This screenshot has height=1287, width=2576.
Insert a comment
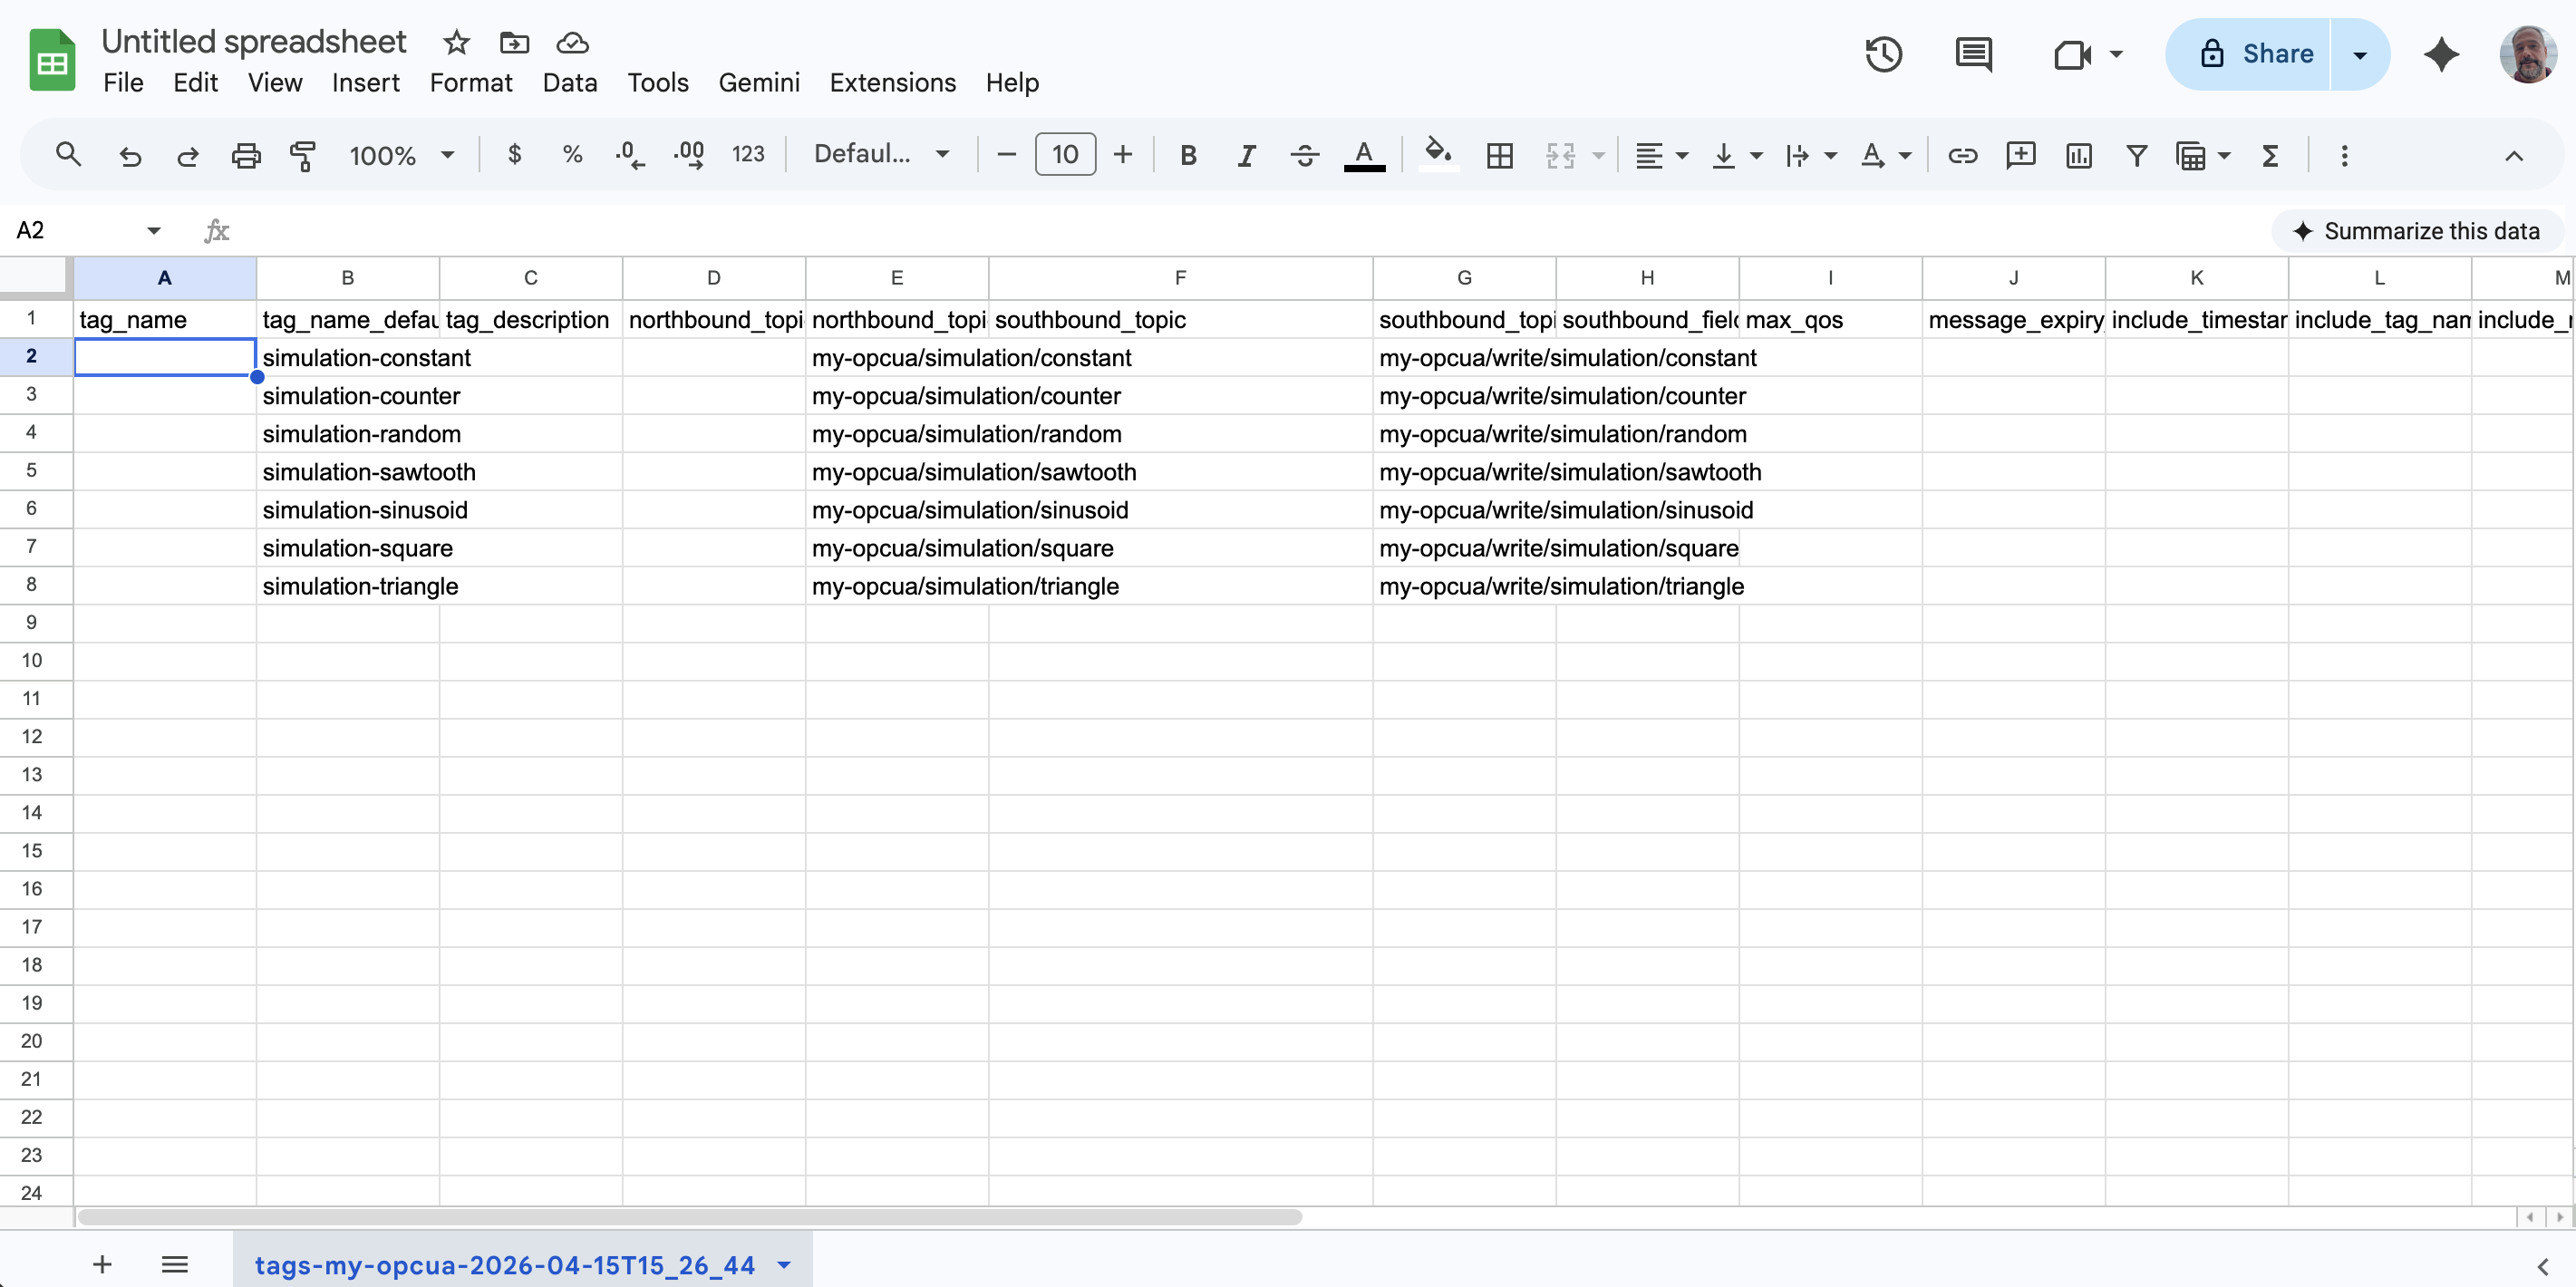coord(2020,155)
